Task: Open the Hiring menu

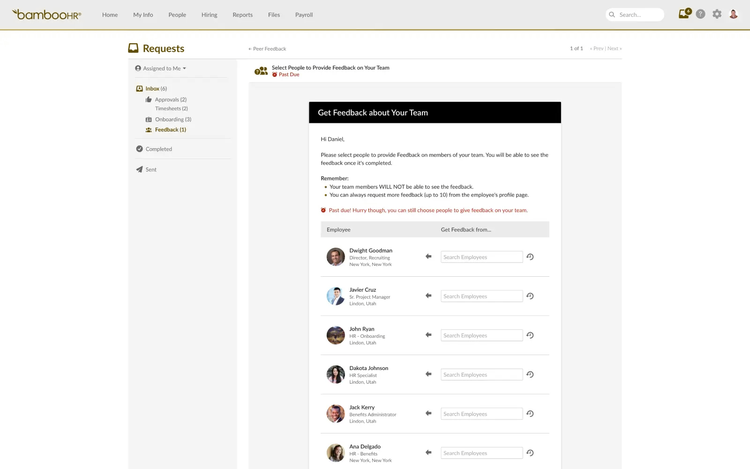Action: pyautogui.click(x=209, y=15)
